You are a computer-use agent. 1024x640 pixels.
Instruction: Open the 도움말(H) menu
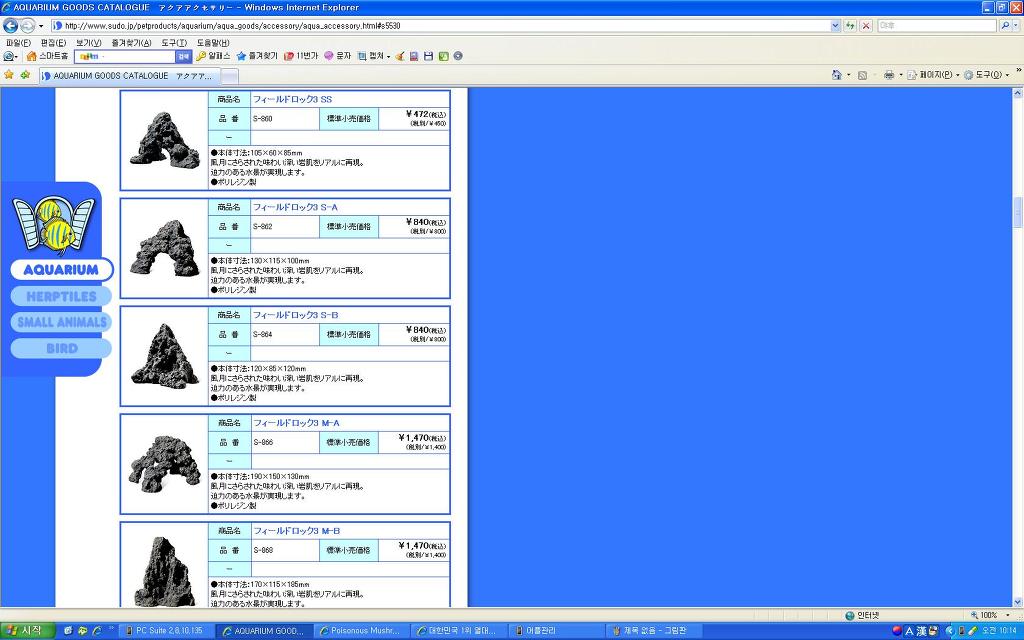pyautogui.click(x=213, y=42)
